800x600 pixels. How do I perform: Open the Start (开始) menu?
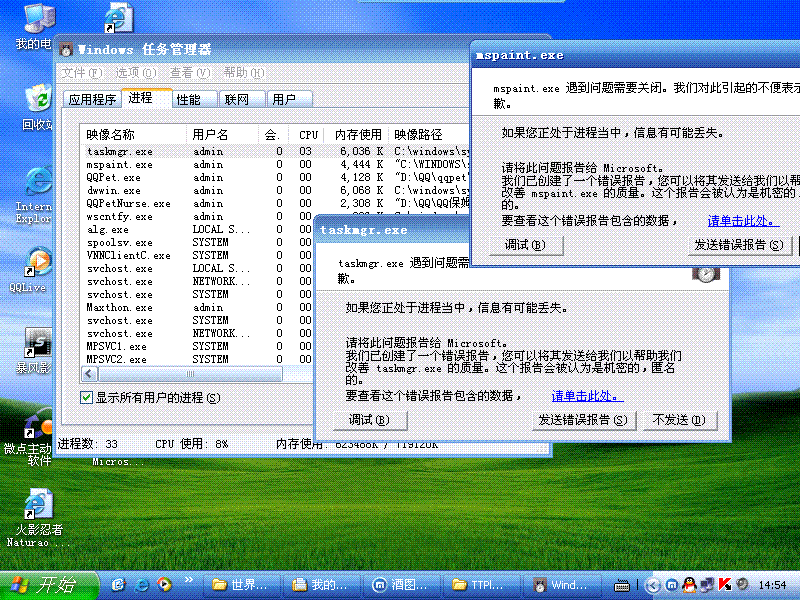coord(49,585)
